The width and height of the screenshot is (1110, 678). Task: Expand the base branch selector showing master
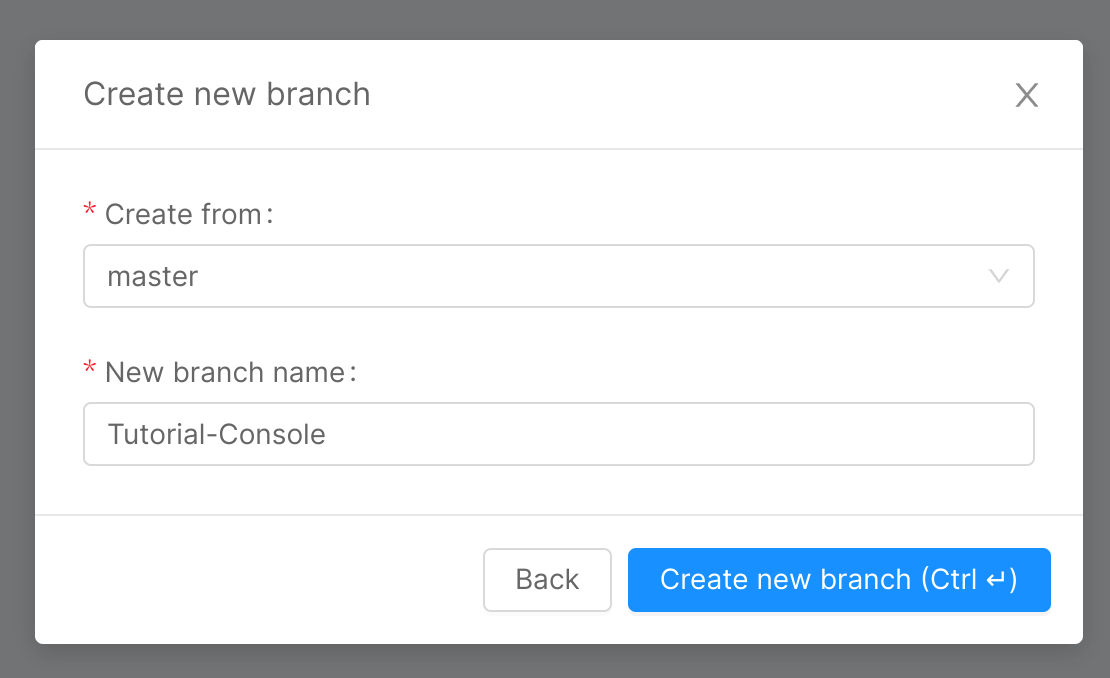coord(558,276)
